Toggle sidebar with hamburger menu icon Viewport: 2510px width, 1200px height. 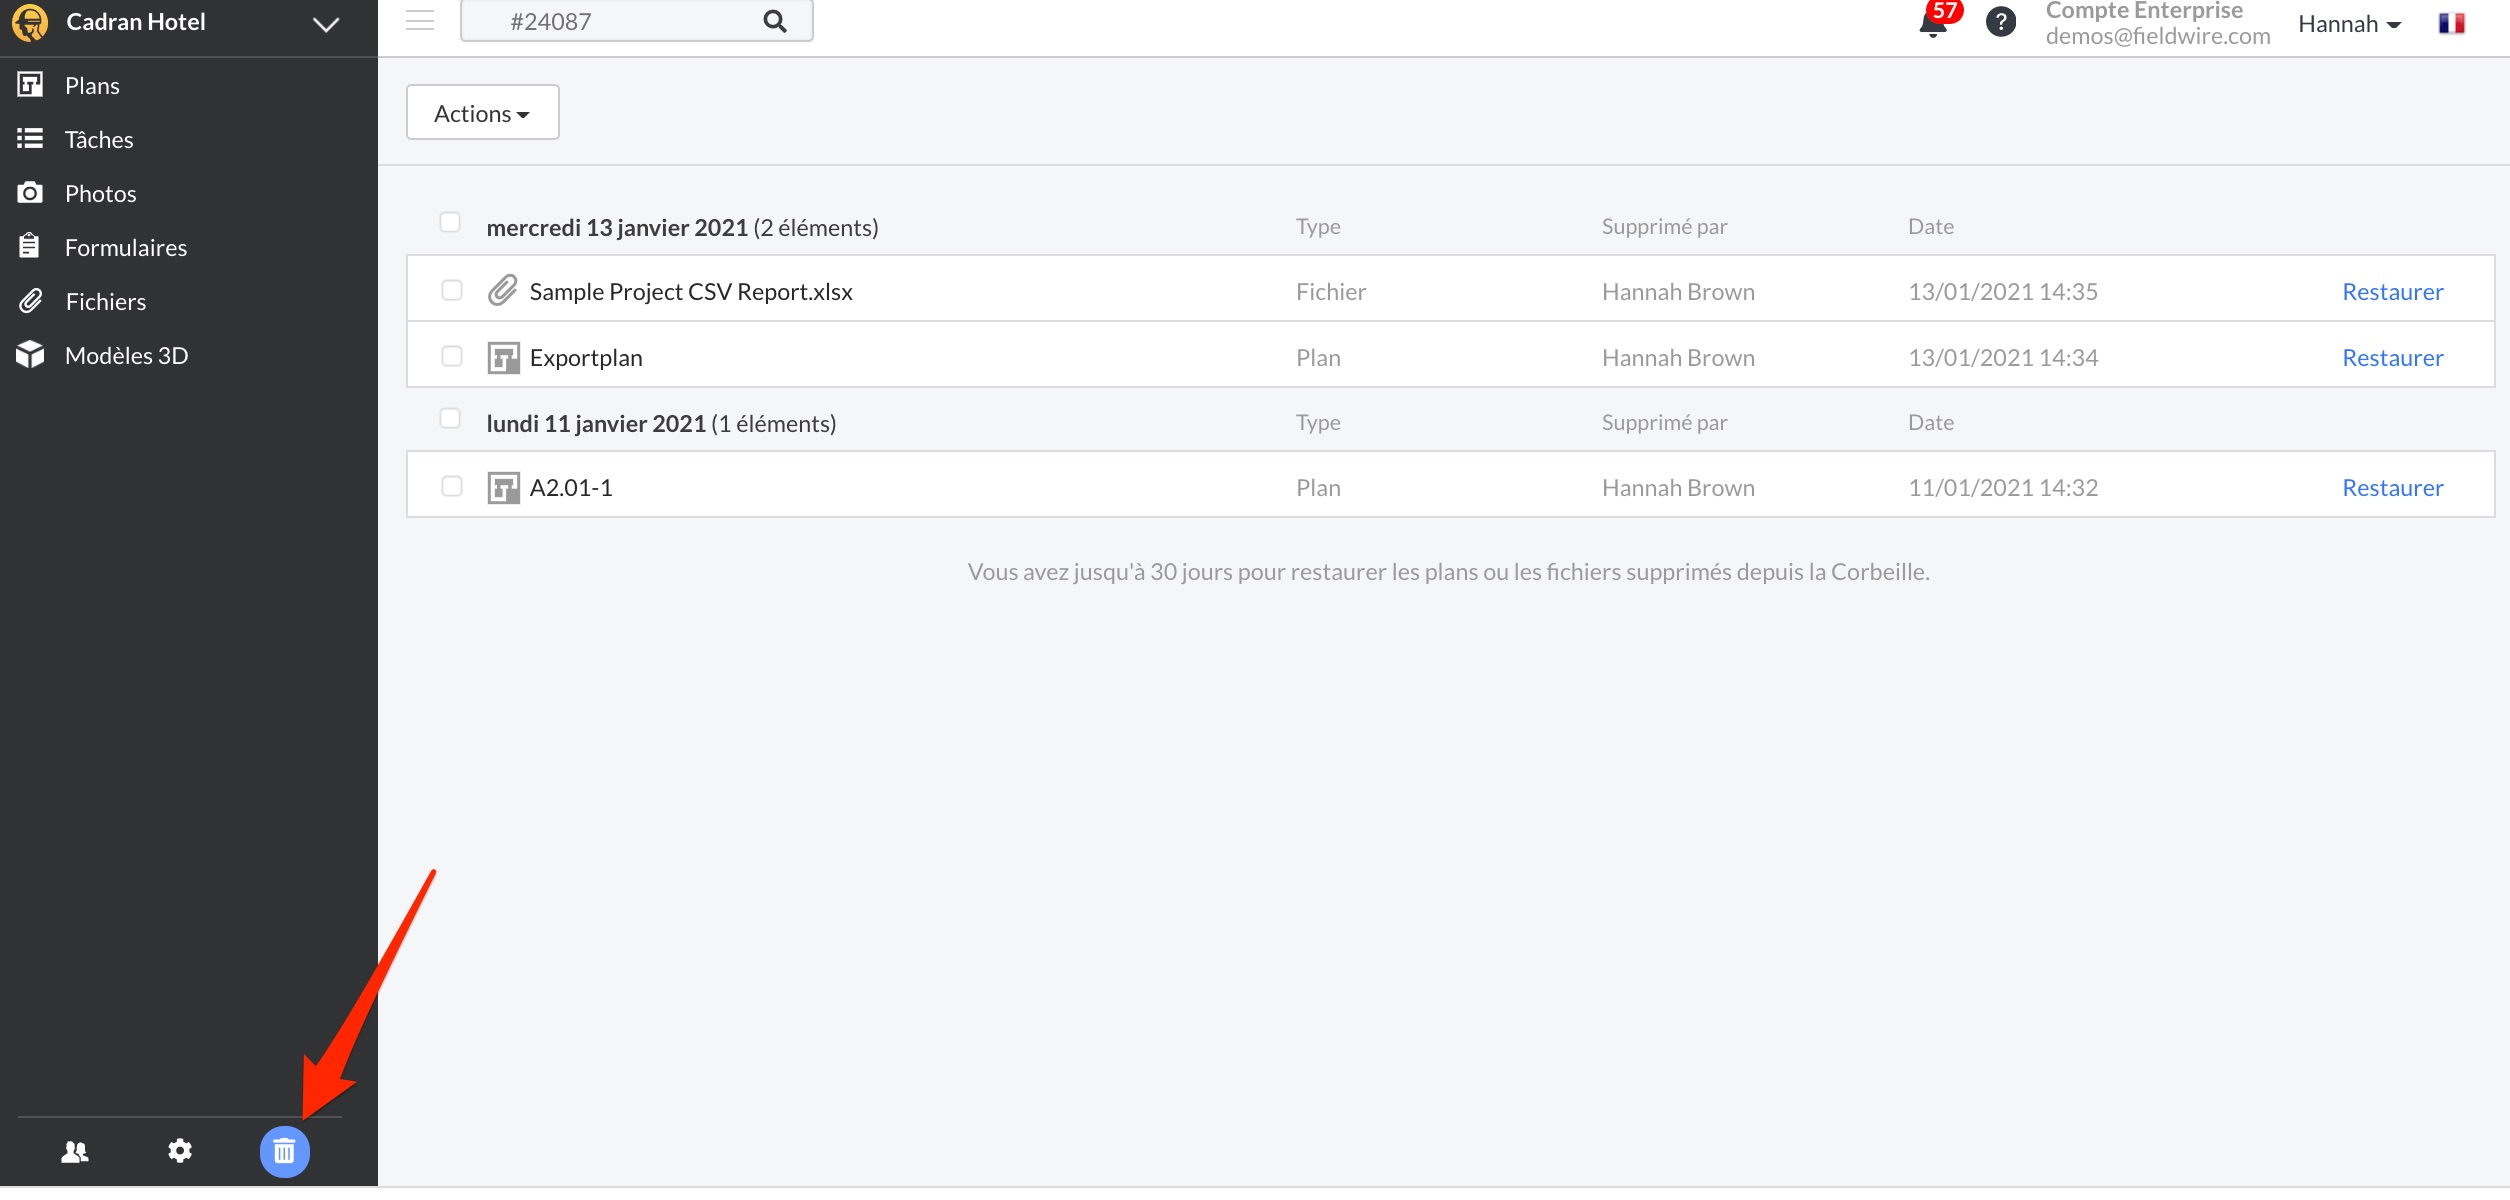click(x=420, y=21)
